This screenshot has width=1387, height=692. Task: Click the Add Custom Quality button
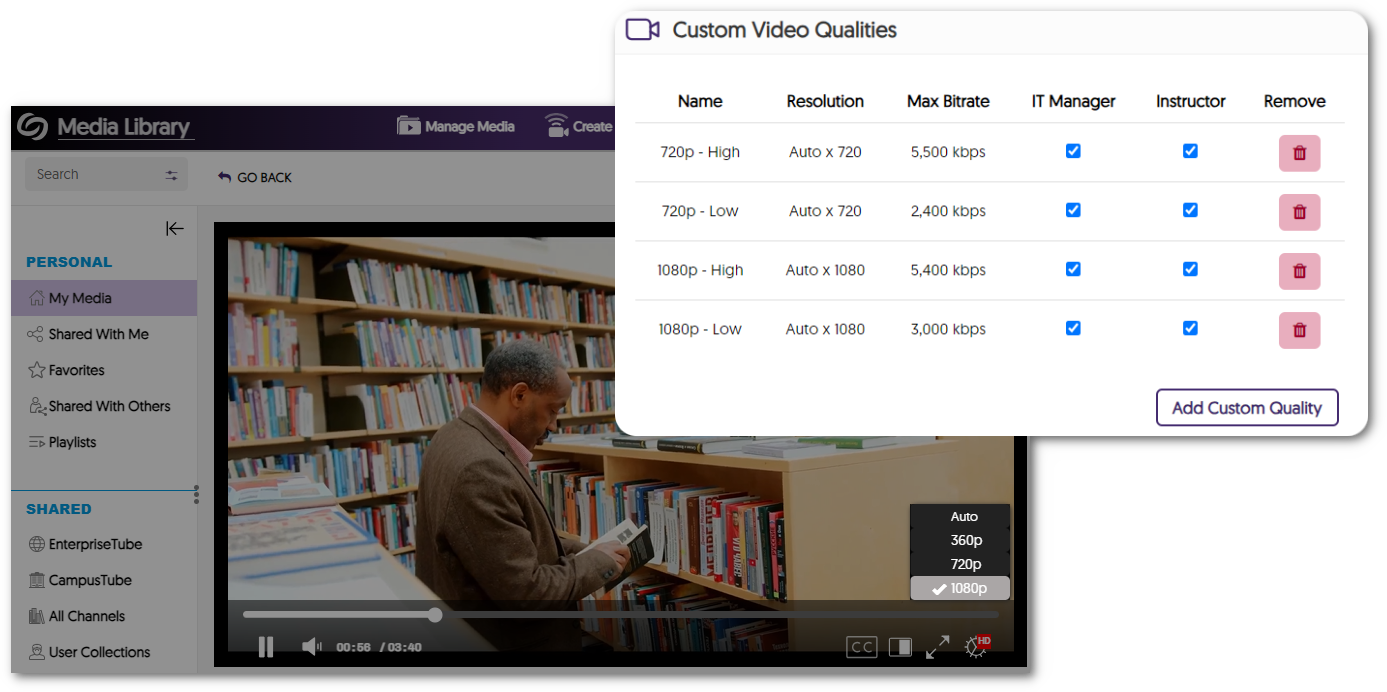(1247, 407)
